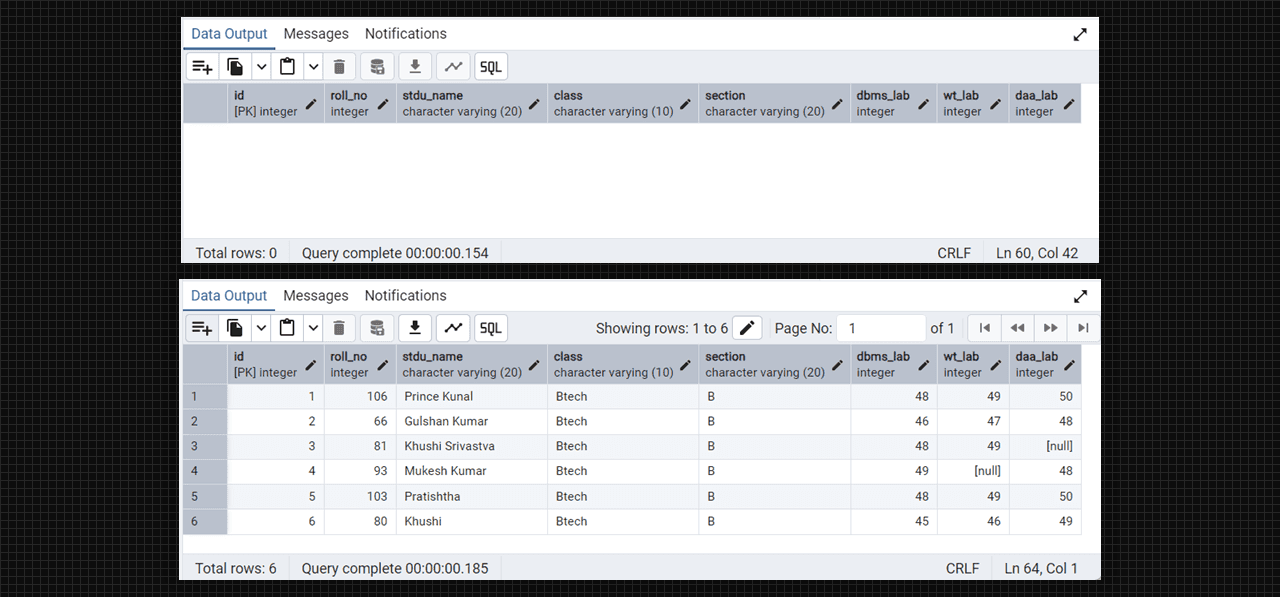This screenshot has width=1280, height=597.
Task: Click download CSV icon in six-row results panel
Action: pos(415,328)
